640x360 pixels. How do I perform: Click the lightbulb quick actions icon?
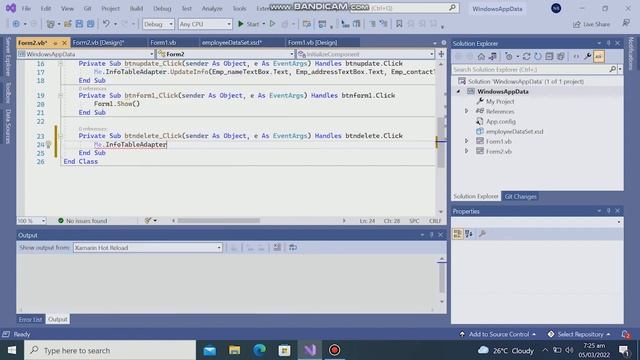[x=49, y=144]
